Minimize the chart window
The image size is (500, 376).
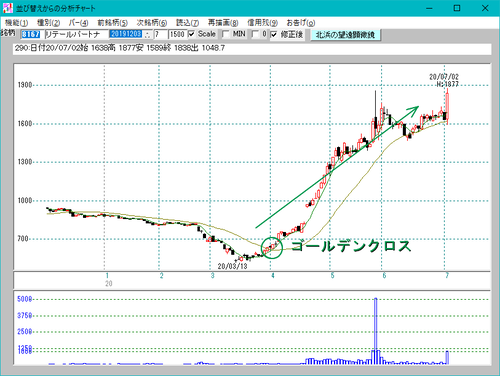pos(429,8)
